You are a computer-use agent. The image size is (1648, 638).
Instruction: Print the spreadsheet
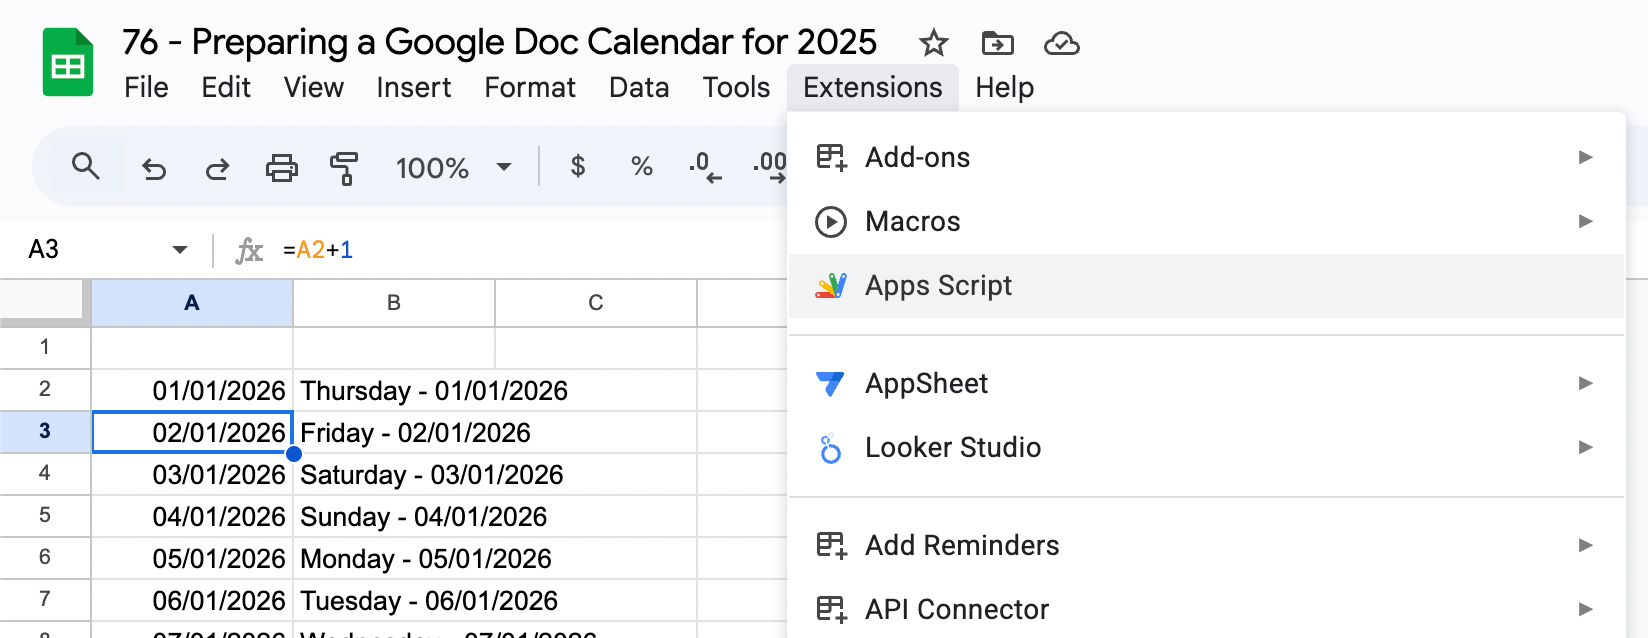point(281,168)
